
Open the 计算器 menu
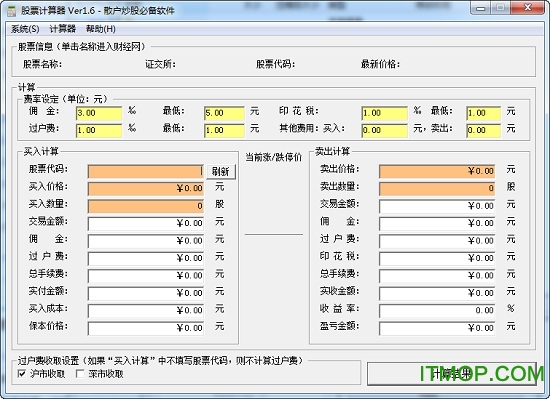62,29
